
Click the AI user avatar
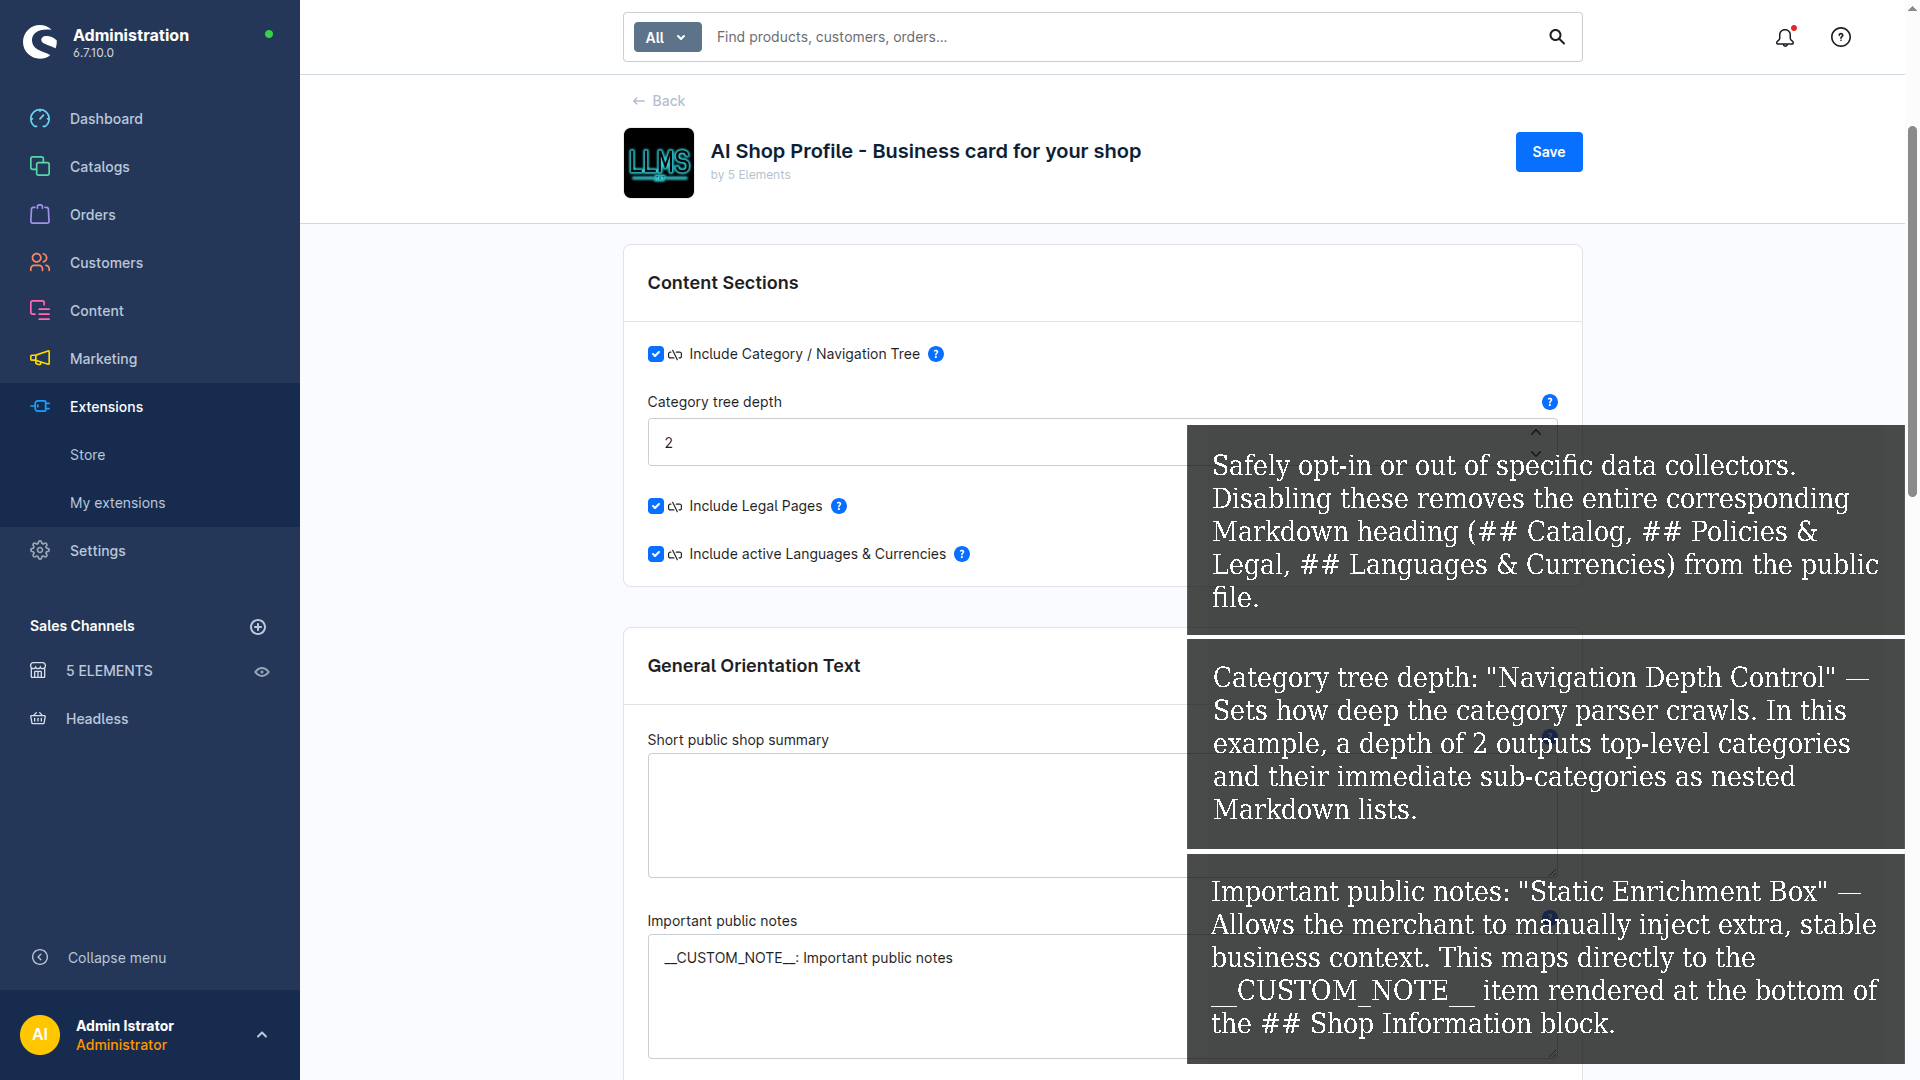(40, 1035)
